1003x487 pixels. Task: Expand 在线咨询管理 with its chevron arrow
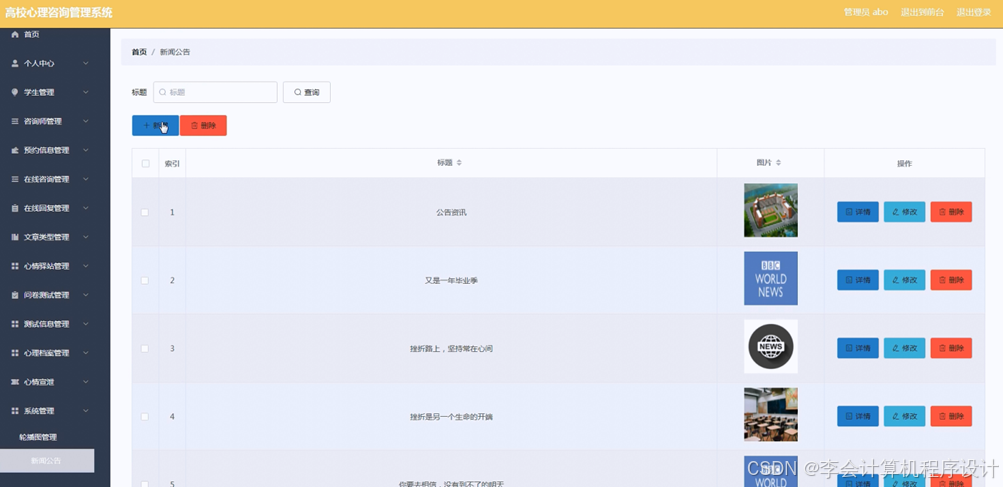pos(86,179)
